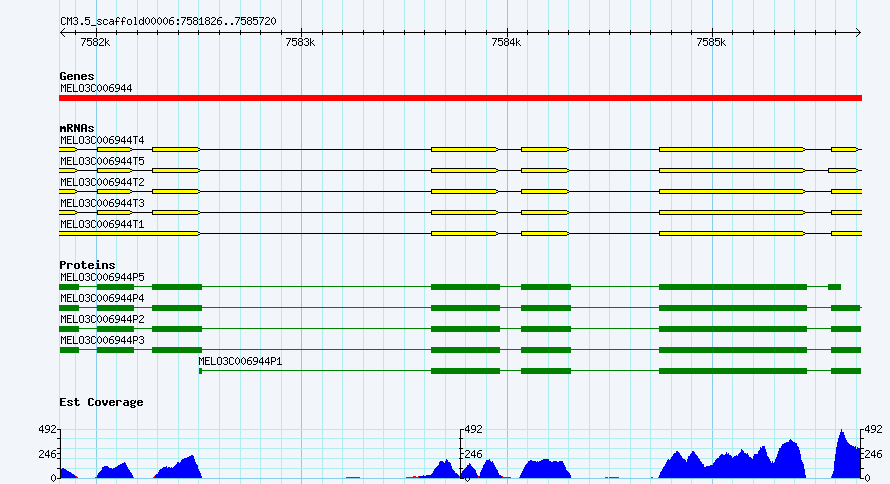Select the MELO3C006944P1 protein label

point(240,361)
